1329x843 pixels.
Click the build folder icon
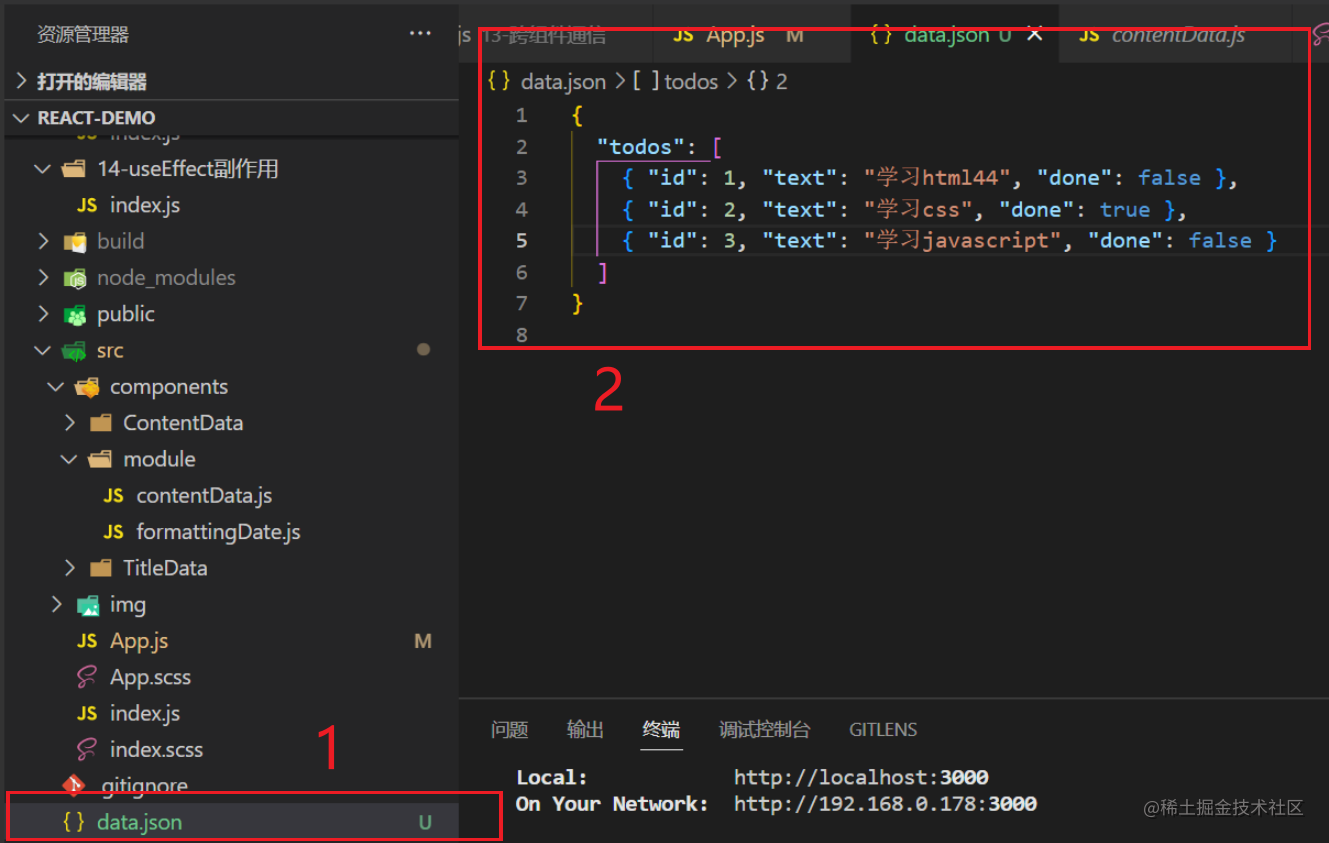[x=75, y=241]
